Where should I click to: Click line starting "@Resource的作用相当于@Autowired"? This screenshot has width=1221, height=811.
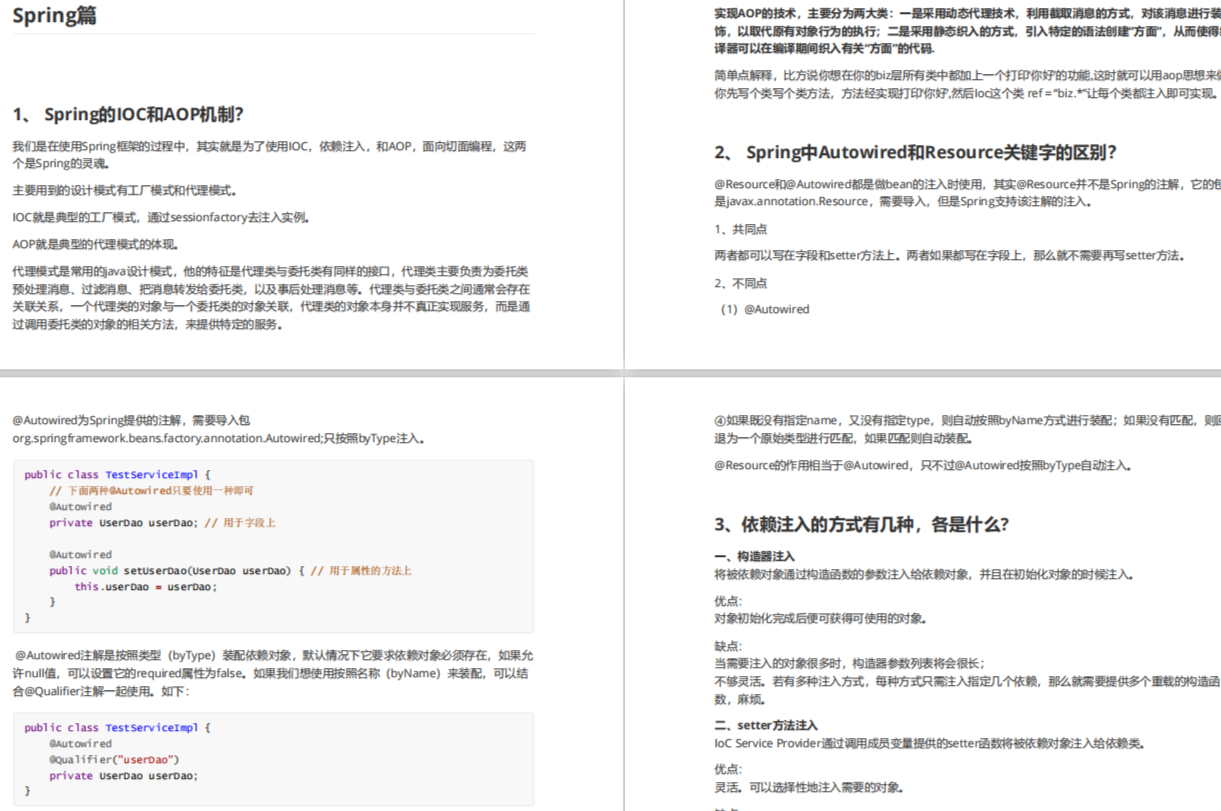[x=923, y=465]
